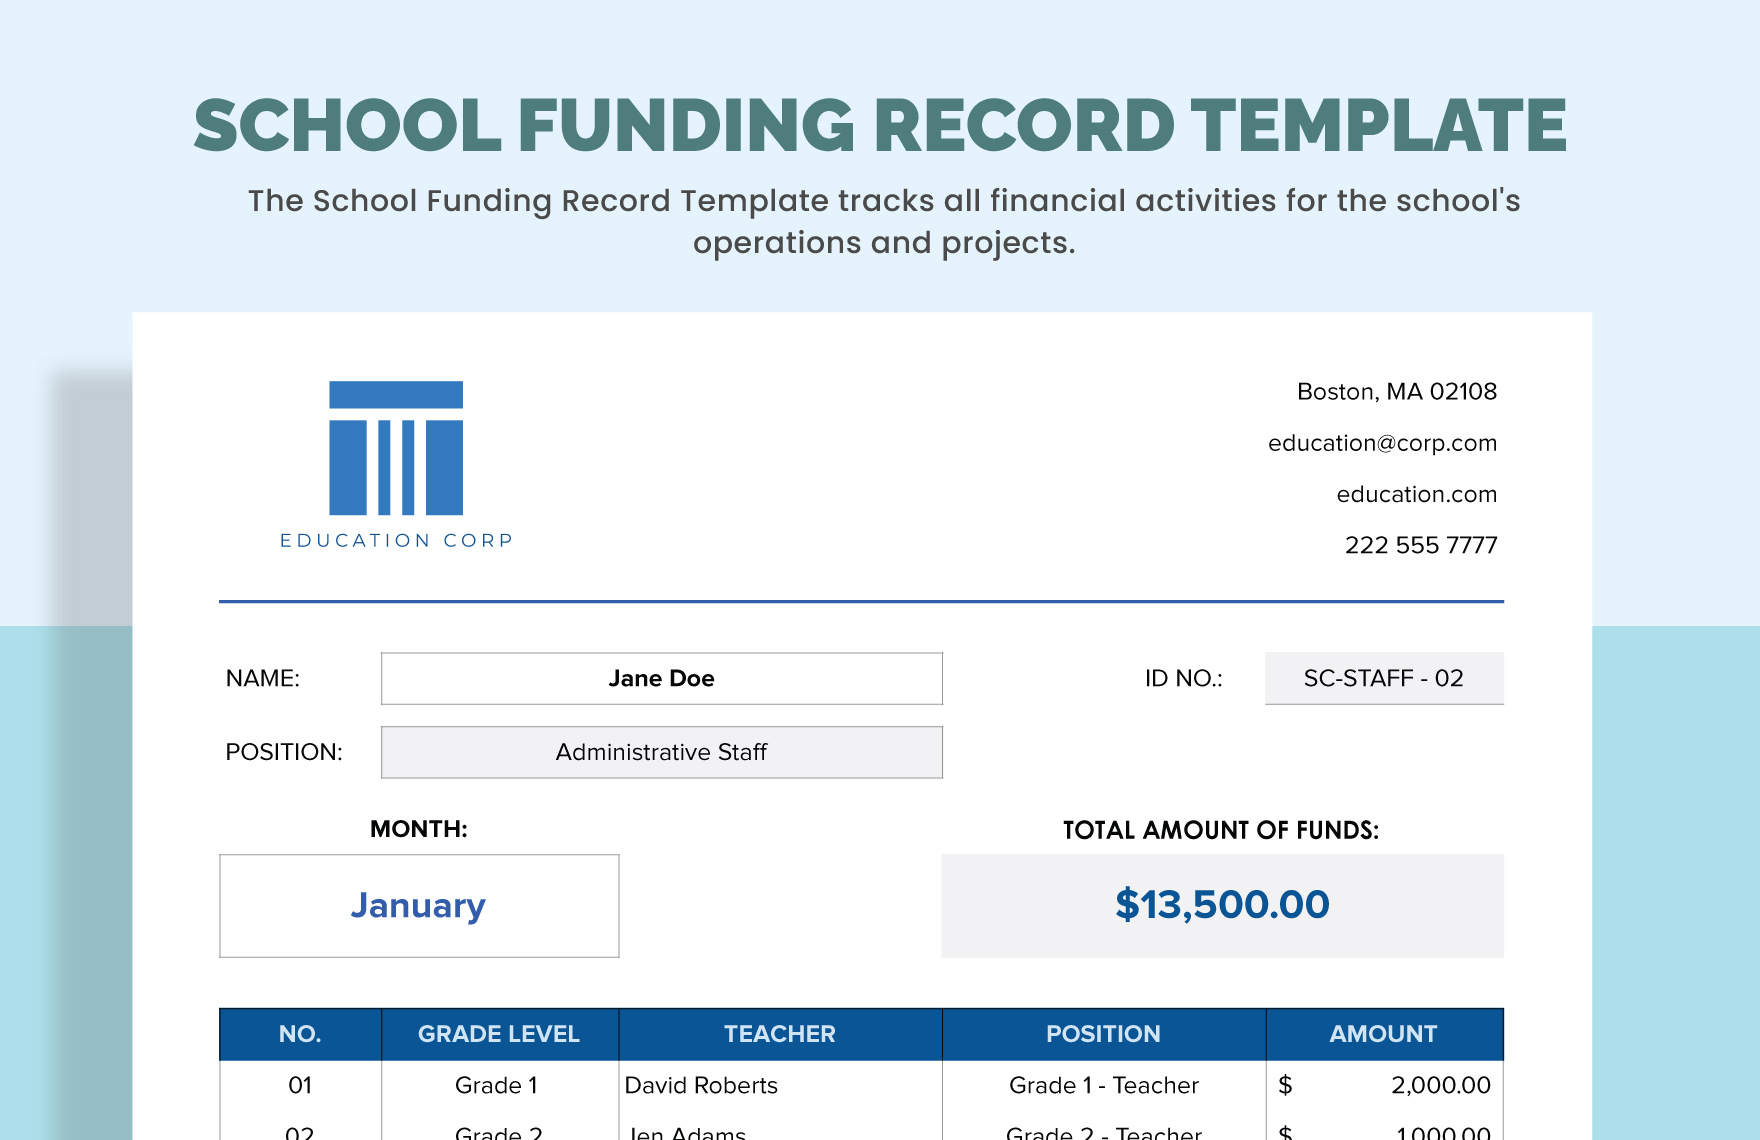Select the NO. column header
Image resolution: width=1760 pixels, height=1140 pixels.
pyautogui.click(x=298, y=1034)
